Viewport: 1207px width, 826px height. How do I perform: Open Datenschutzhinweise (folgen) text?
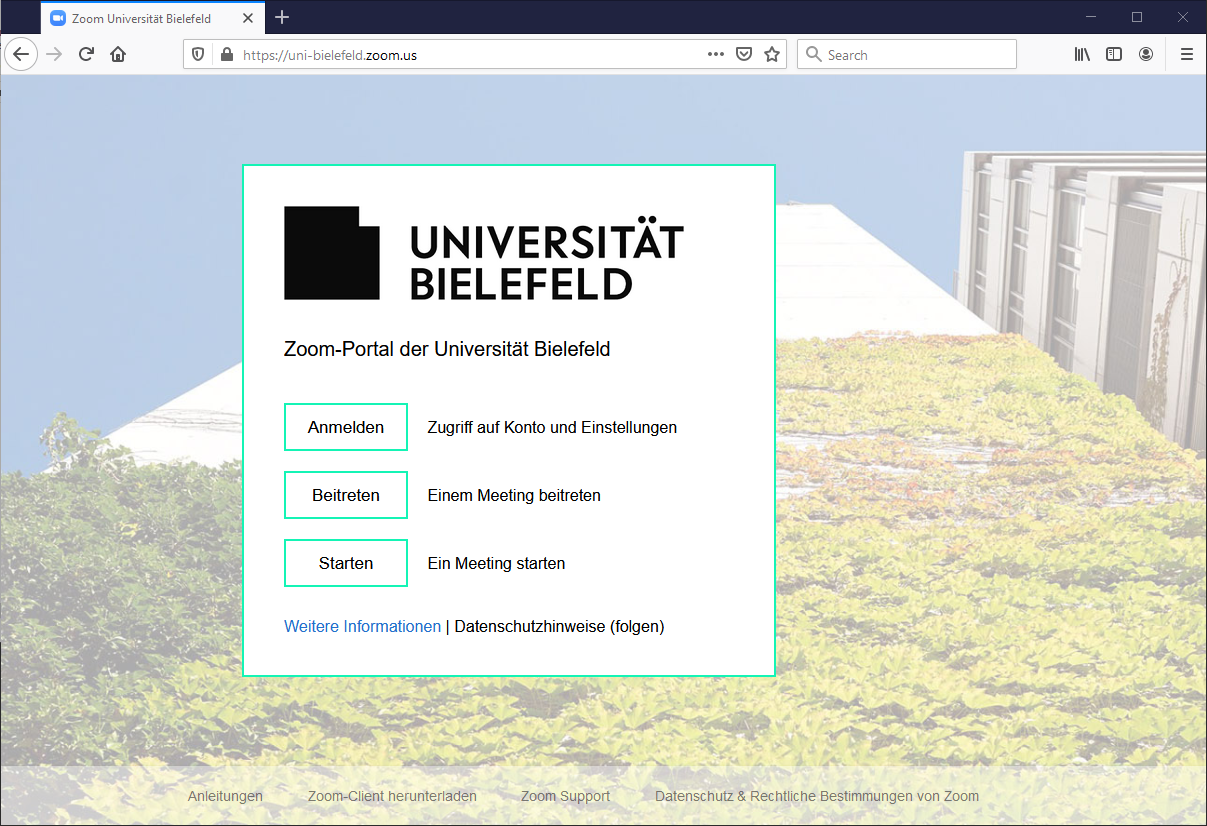pos(559,626)
